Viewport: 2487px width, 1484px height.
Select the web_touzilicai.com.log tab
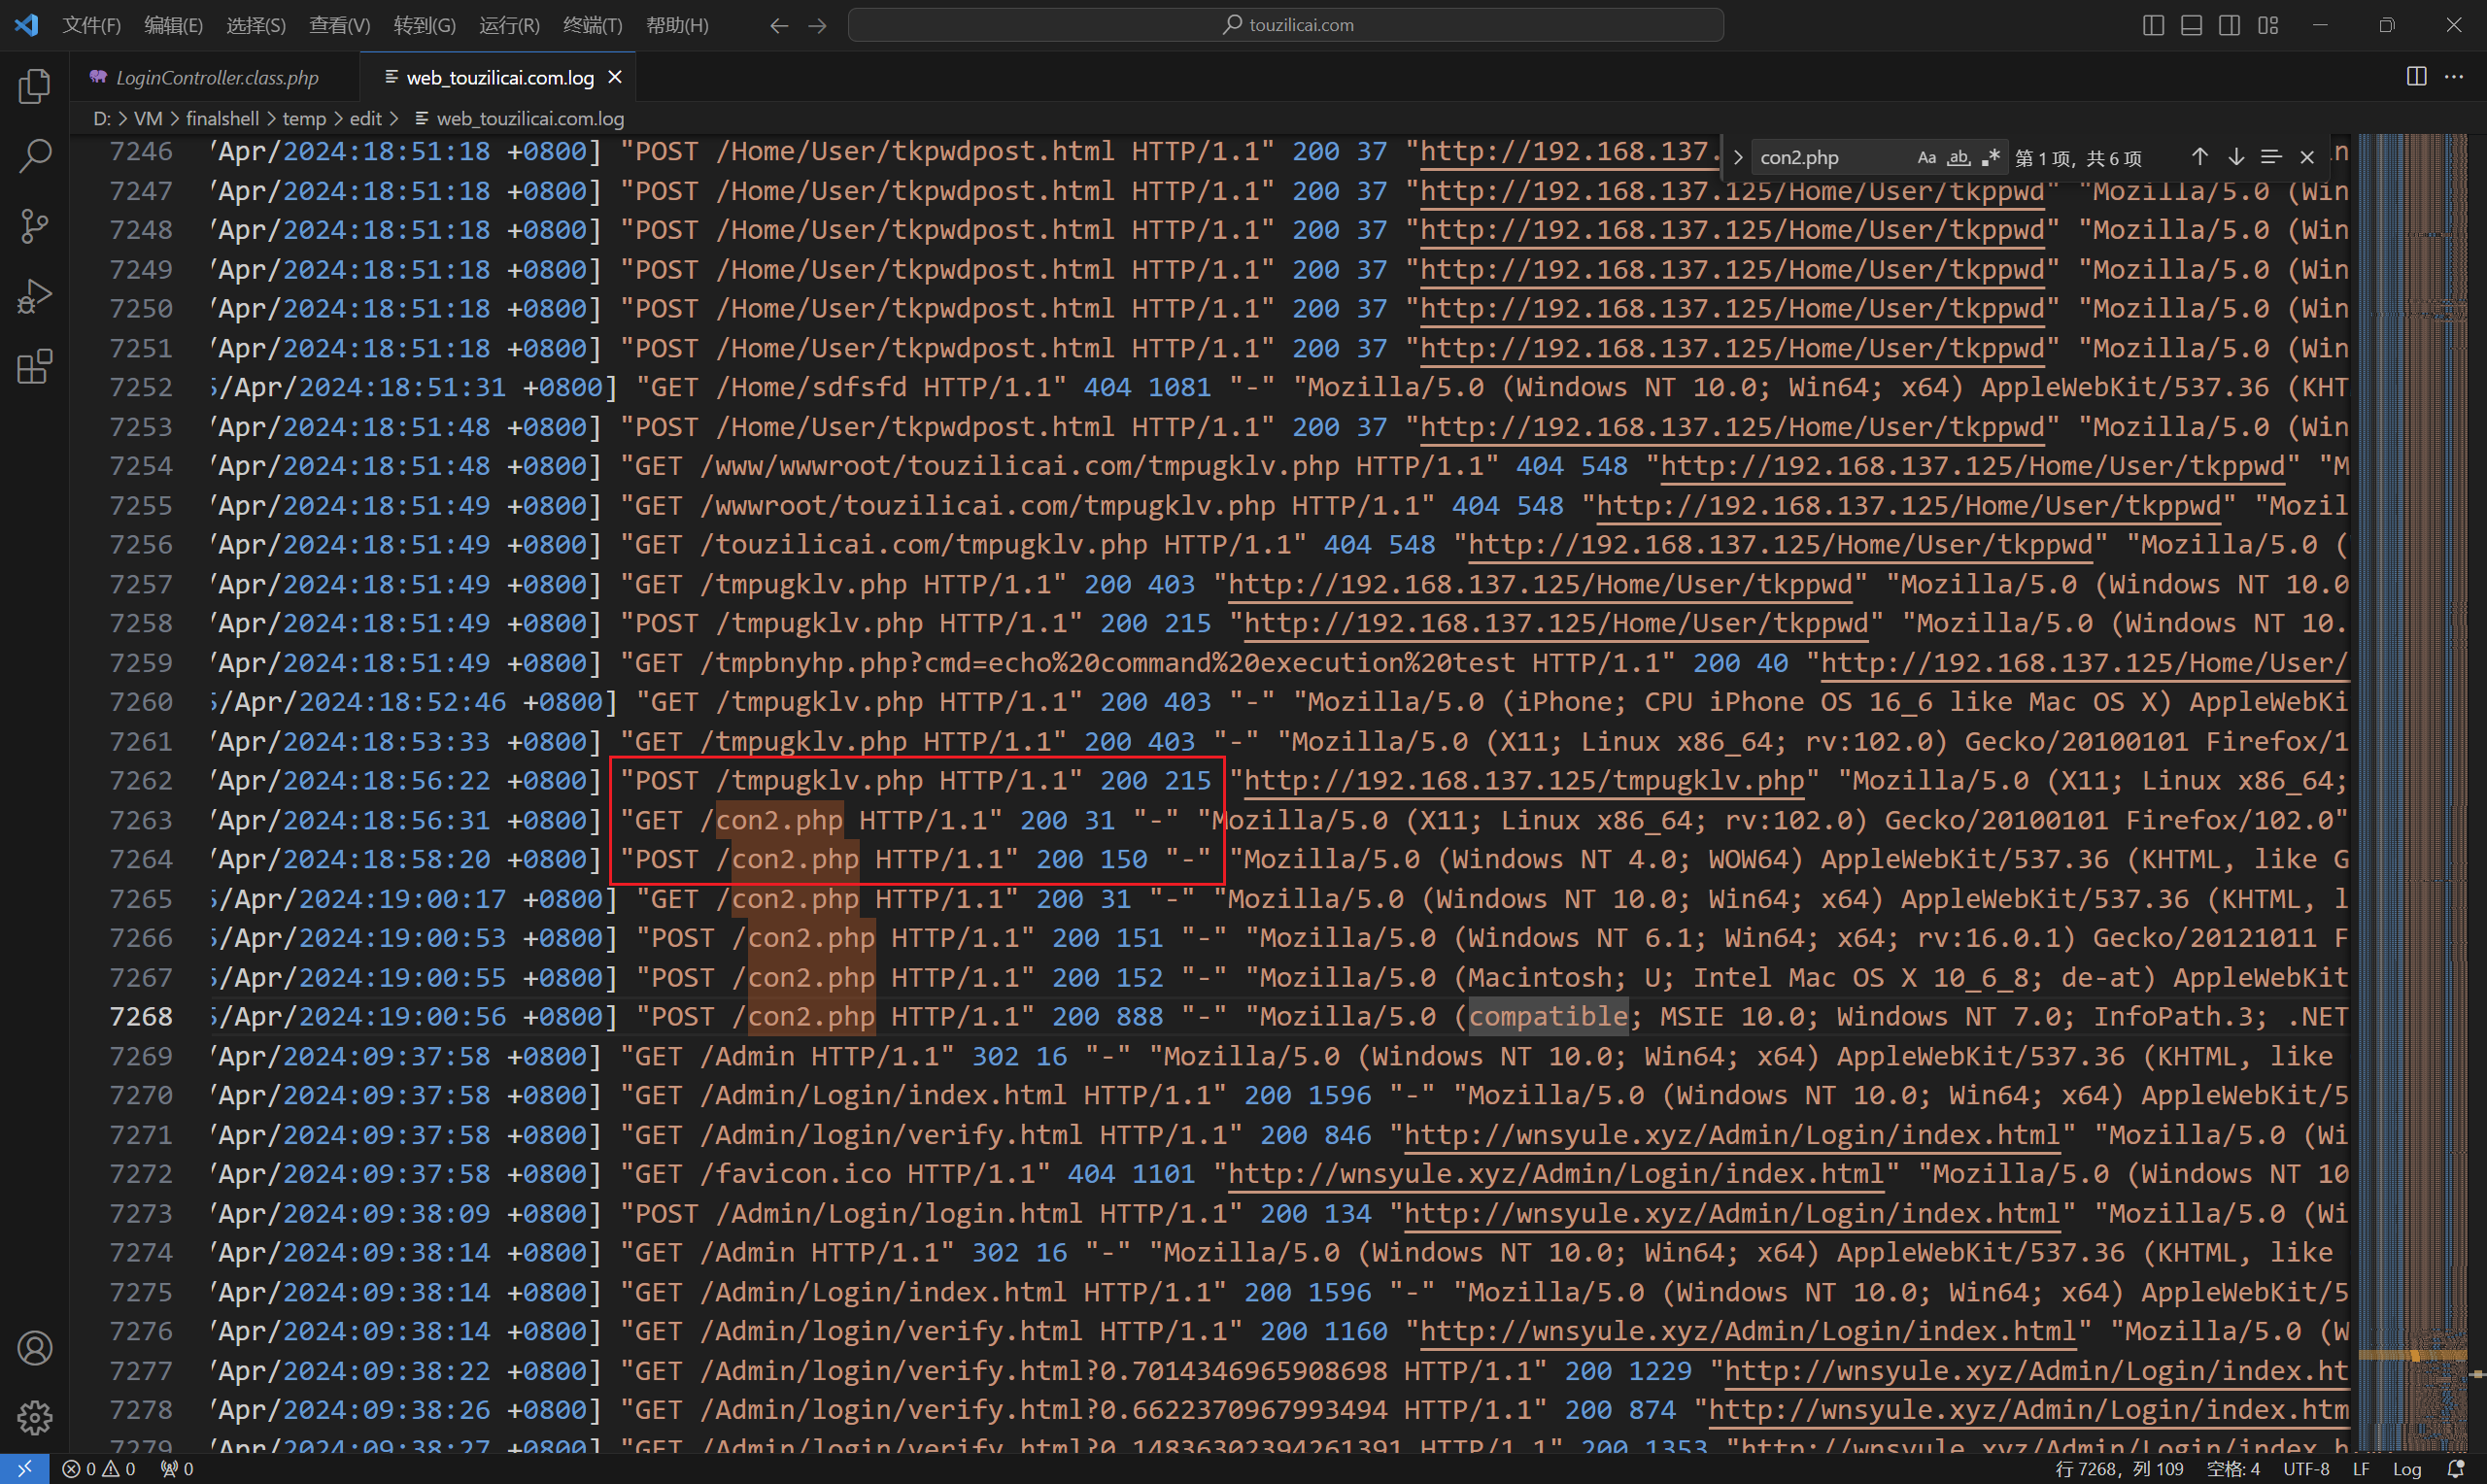tap(499, 77)
